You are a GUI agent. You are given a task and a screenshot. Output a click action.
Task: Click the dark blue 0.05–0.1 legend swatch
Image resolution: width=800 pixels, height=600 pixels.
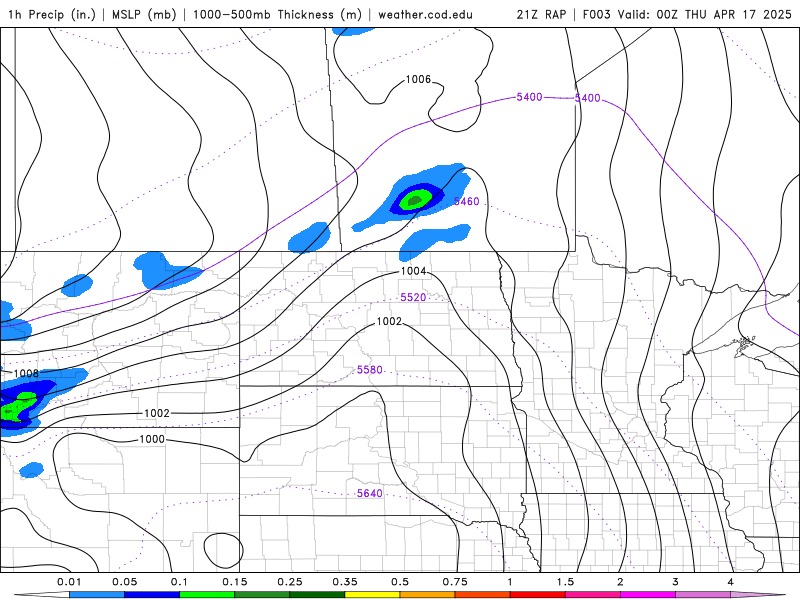(x=152, y=595)
